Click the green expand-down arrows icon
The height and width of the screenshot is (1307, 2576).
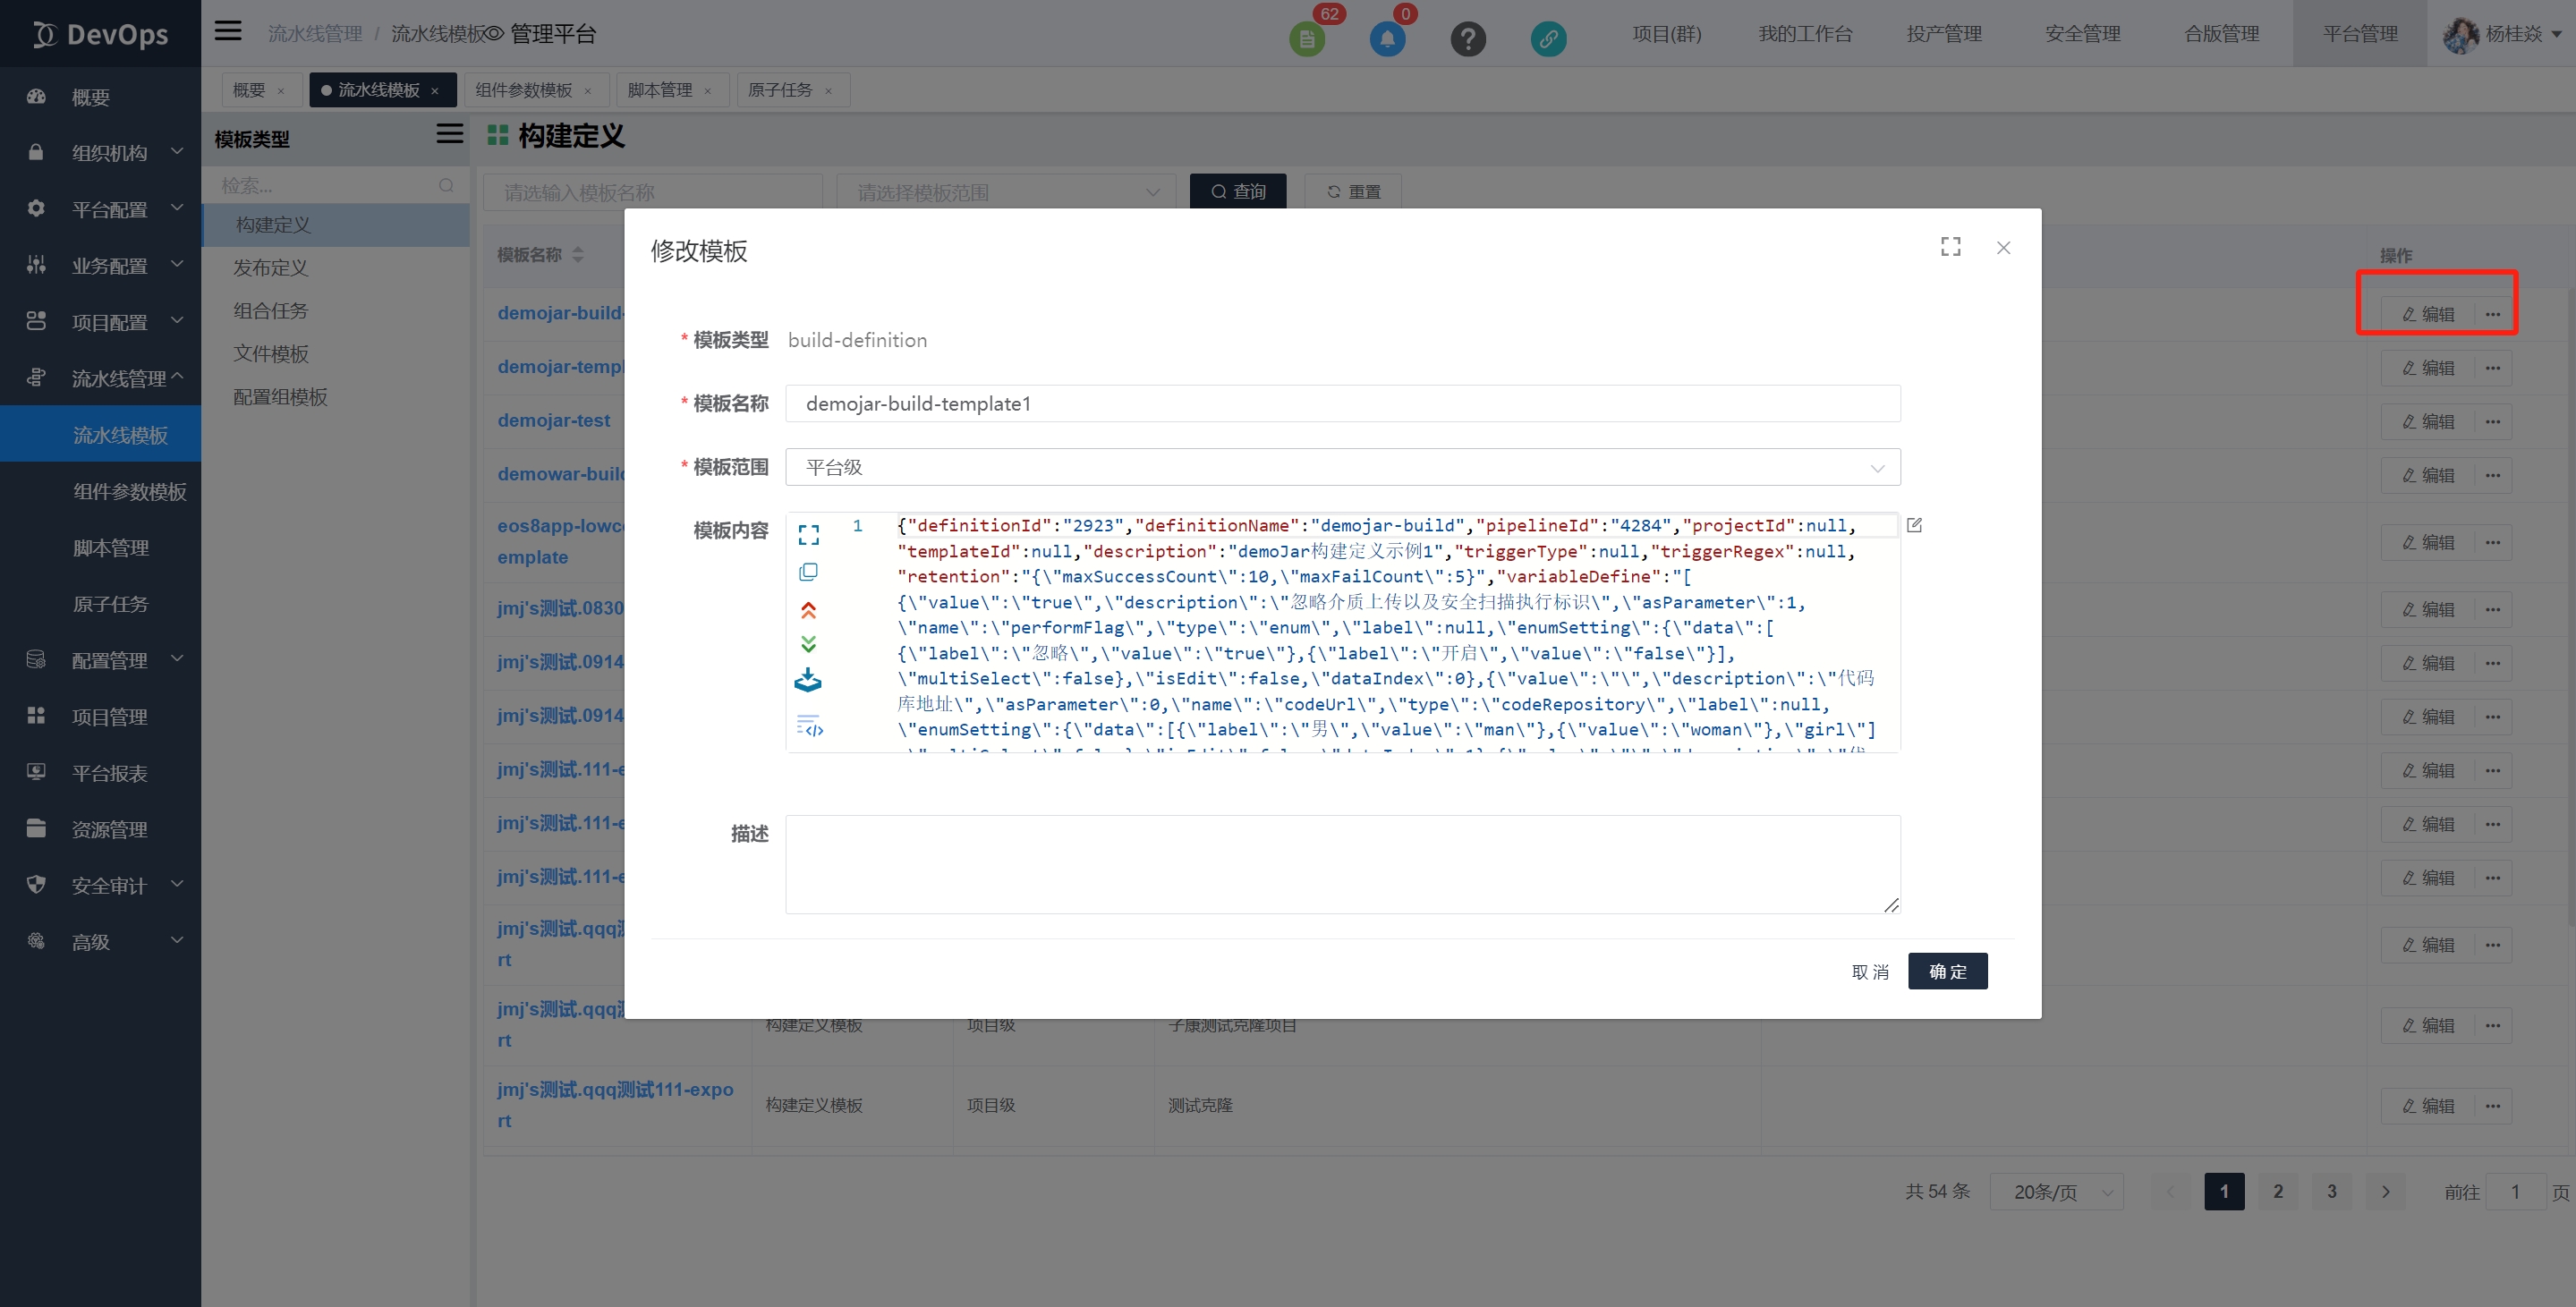808,644
